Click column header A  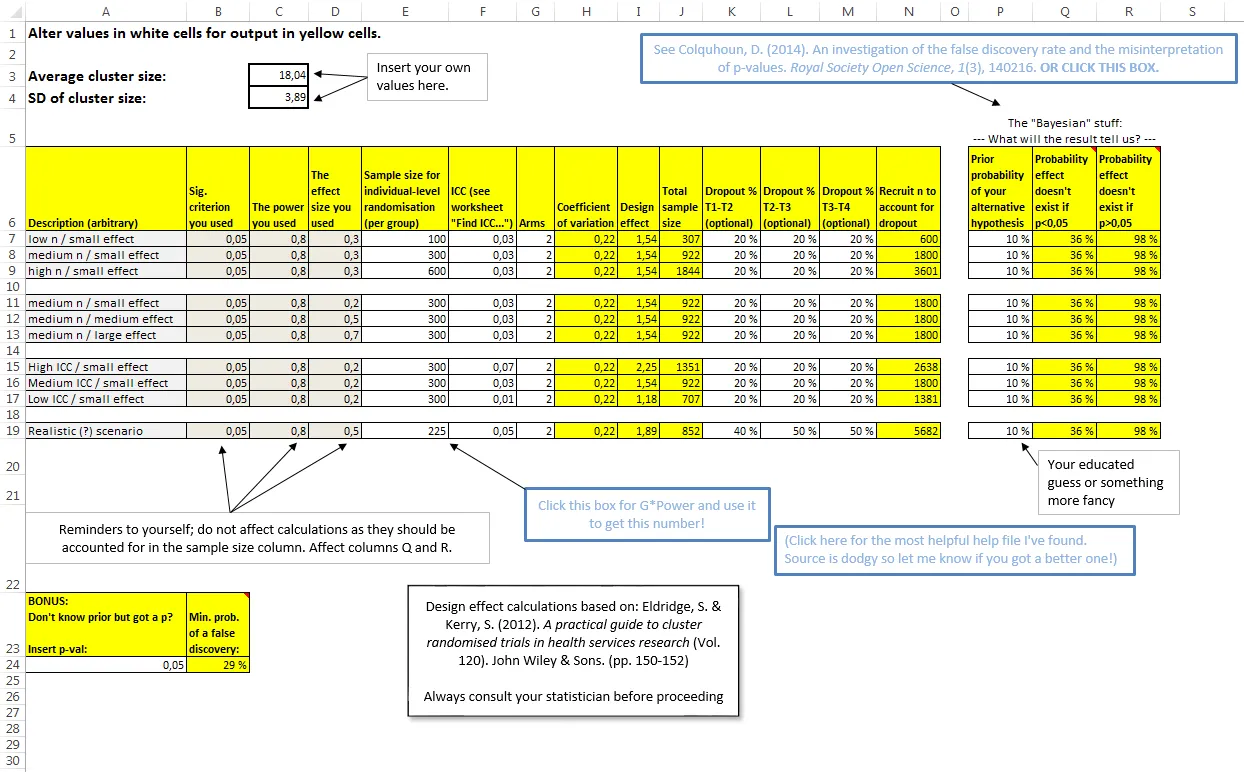pos(105,10)
